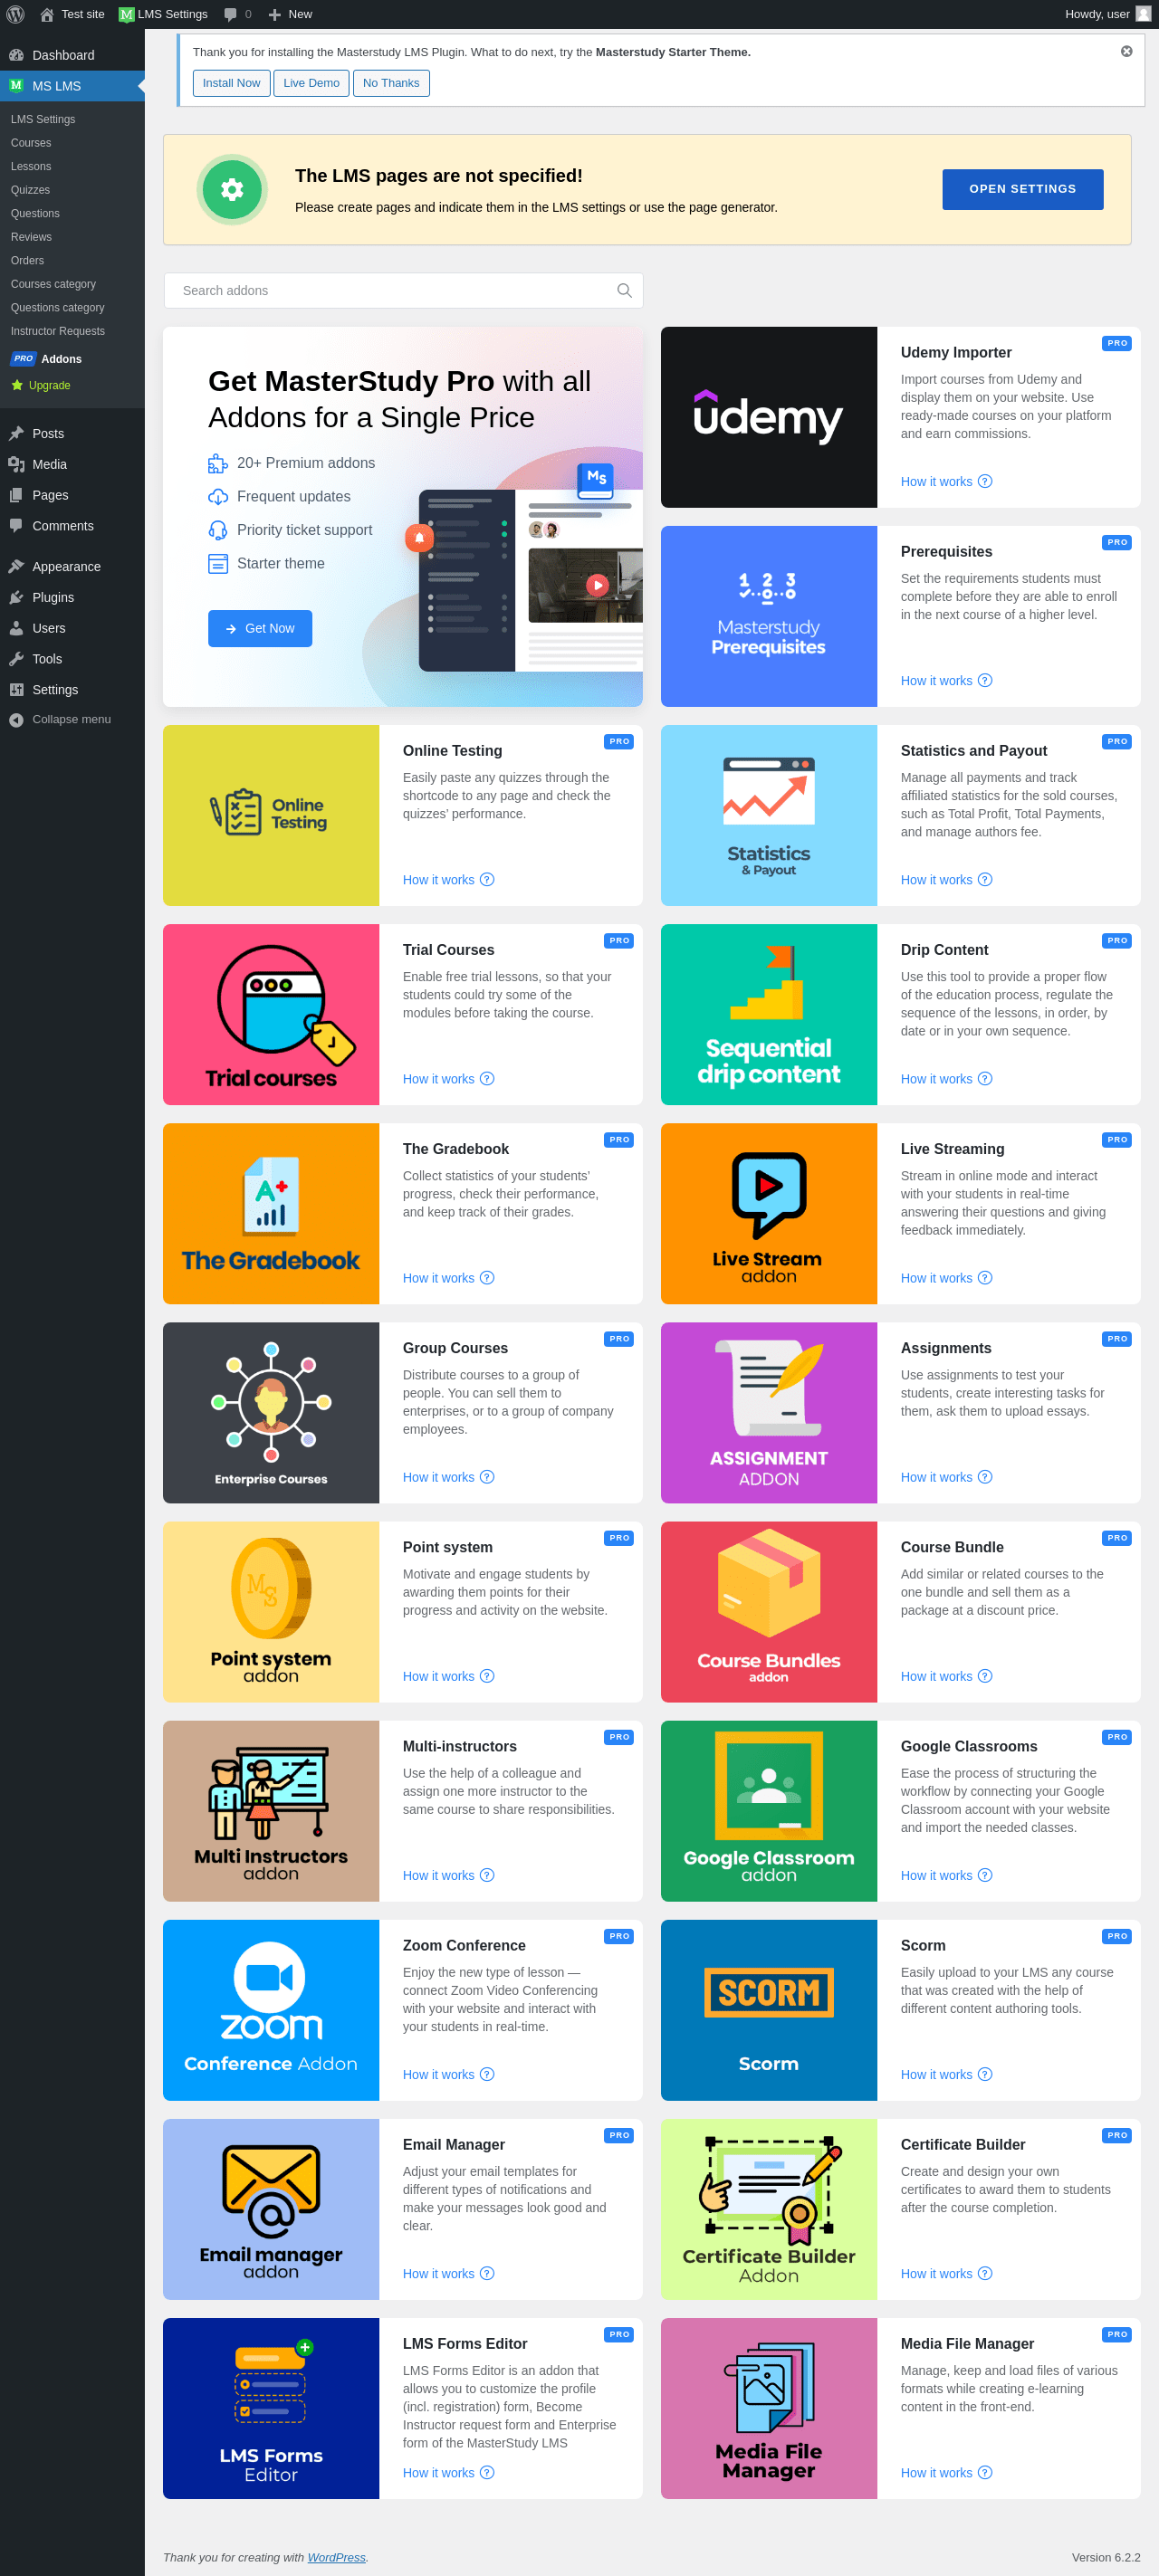The width and height of the screenshot is (1159, 2576).
Task: Click the Multi Instructors addon image
Action: point(271,1810)
